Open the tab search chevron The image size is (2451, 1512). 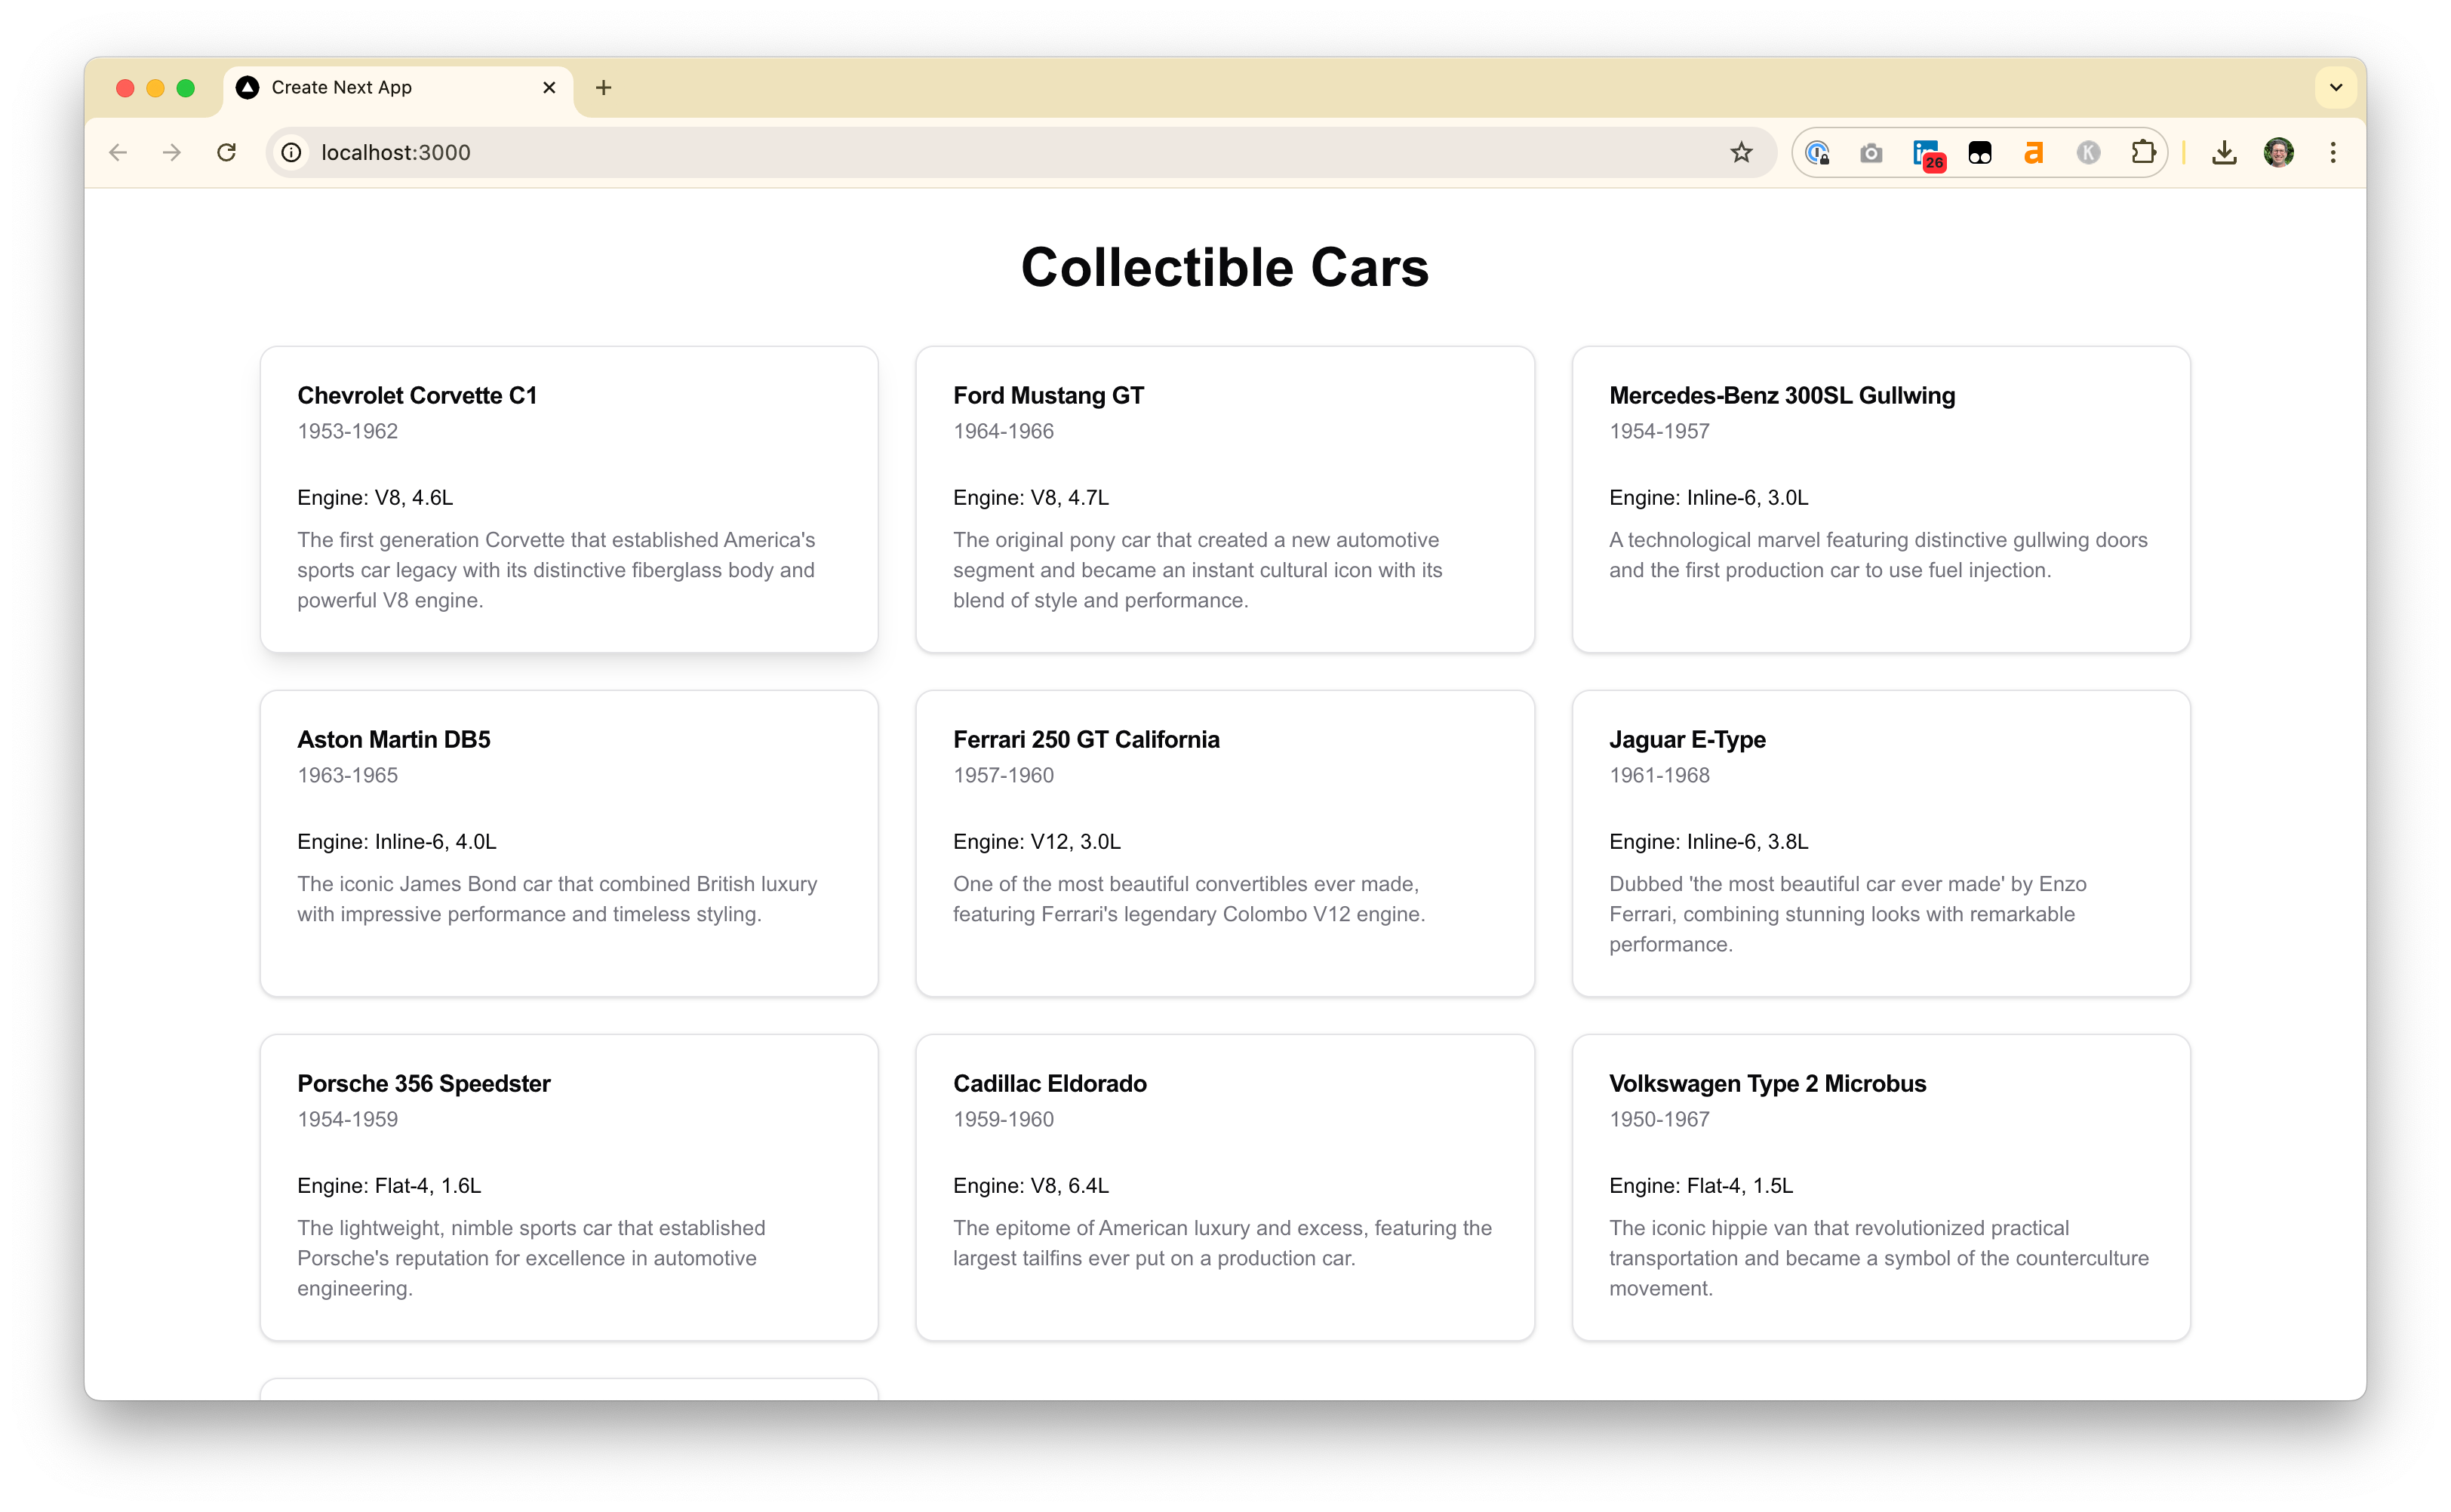pos(2336,87)
